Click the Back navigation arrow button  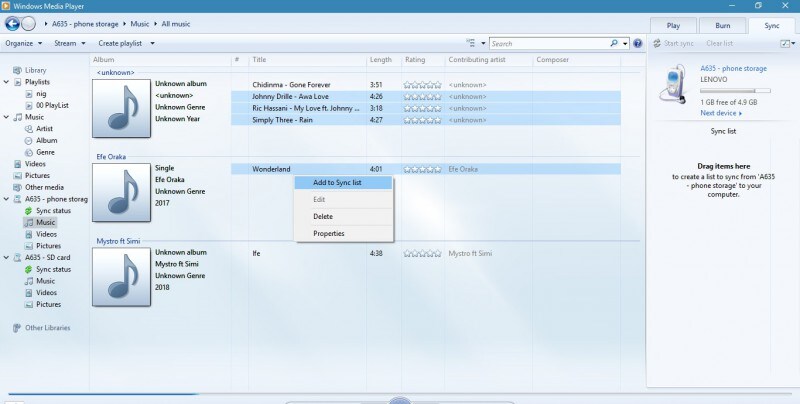pos(12,23)
